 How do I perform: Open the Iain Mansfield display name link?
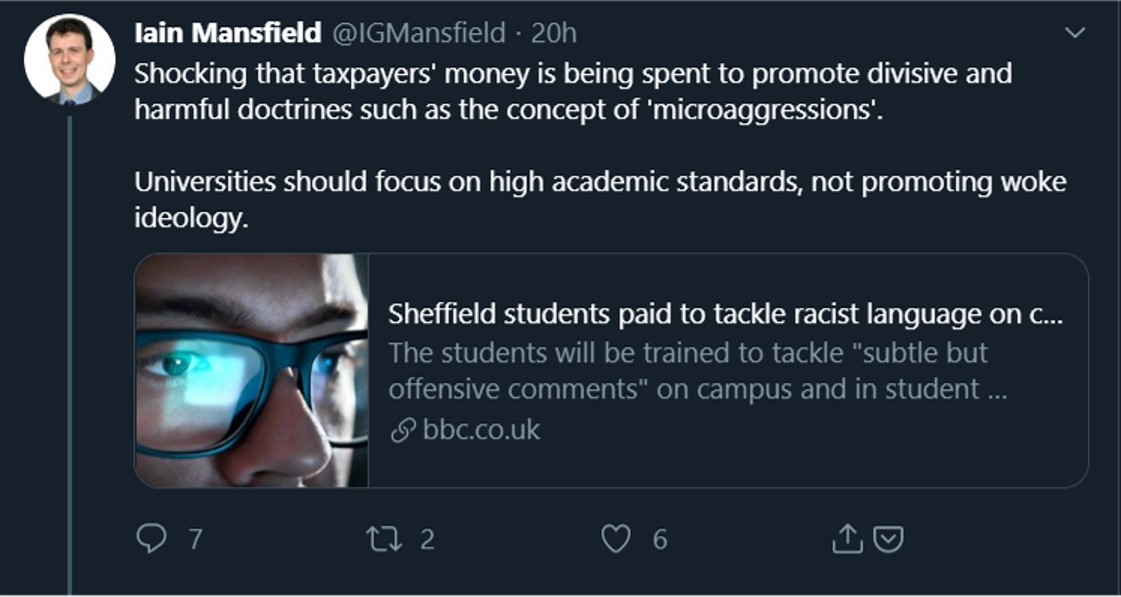227,33
